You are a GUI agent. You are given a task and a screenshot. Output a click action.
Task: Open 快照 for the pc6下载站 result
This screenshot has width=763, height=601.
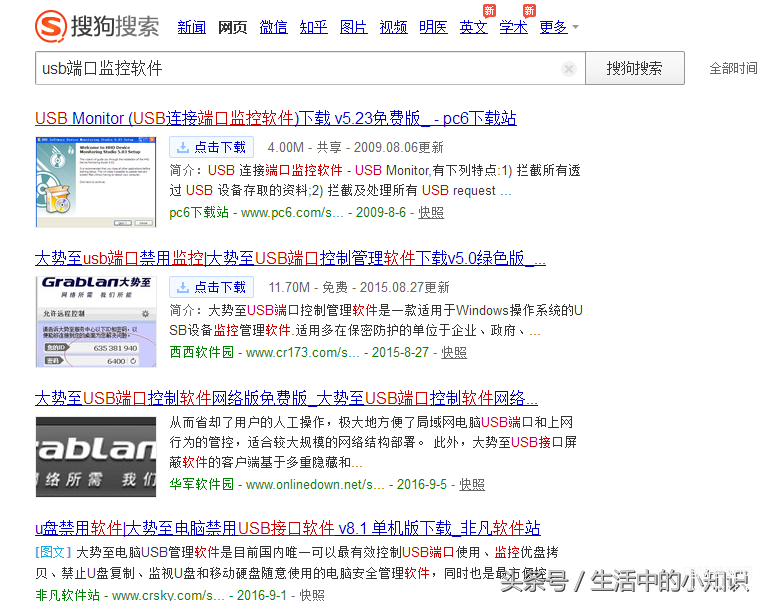tap(431, 213)
